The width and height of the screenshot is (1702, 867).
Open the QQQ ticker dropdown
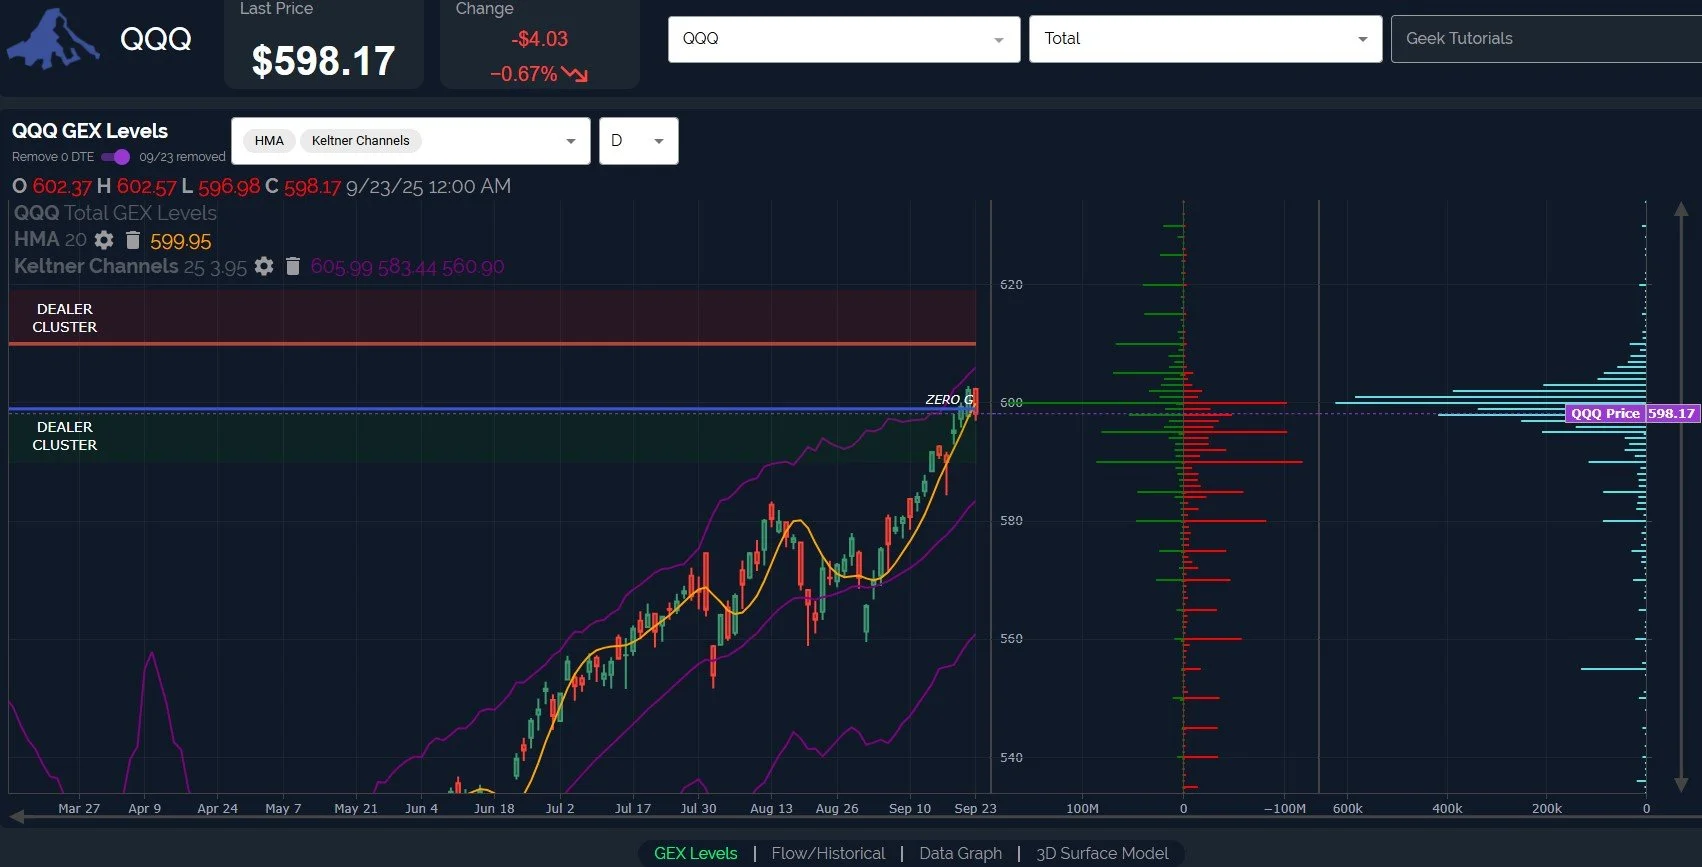pyautogui.click(x=844, y=39)
